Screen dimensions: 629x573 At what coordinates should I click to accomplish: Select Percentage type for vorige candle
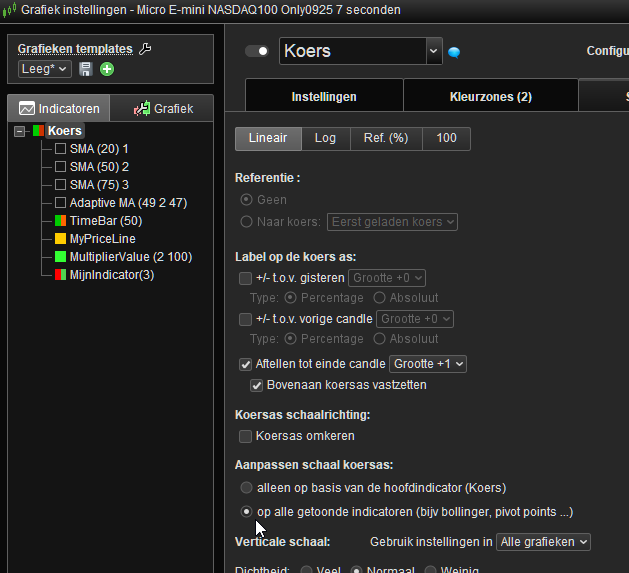[x=290, y=339]
